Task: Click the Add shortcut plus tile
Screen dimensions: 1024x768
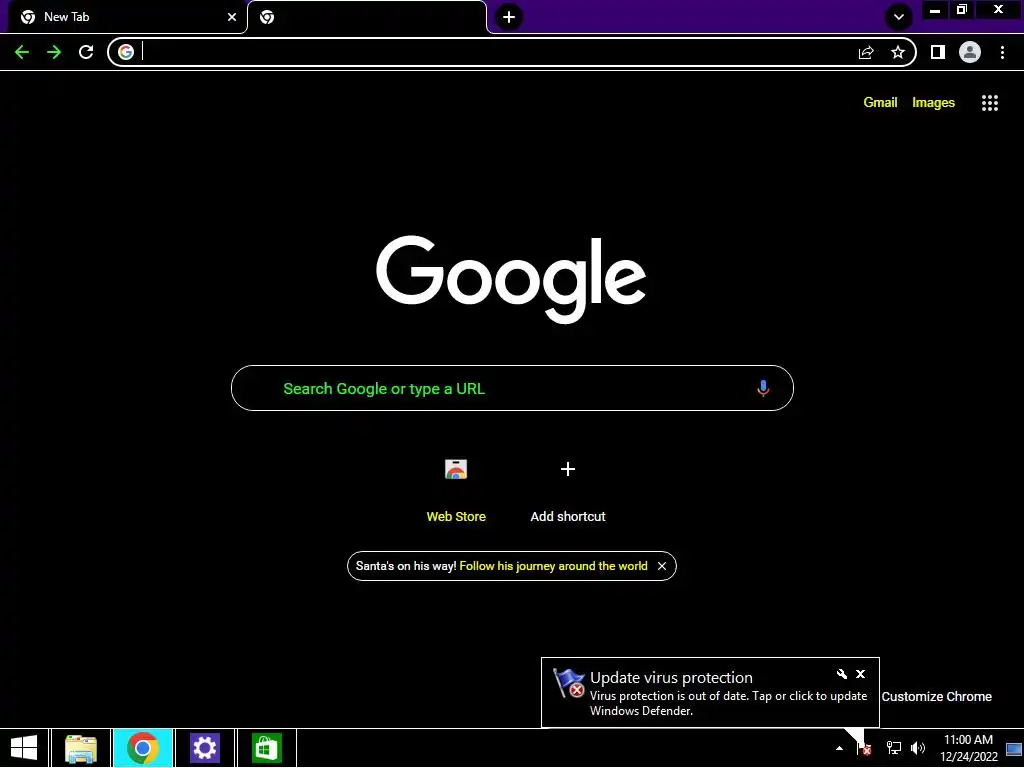Action: [x=568, y=488]
